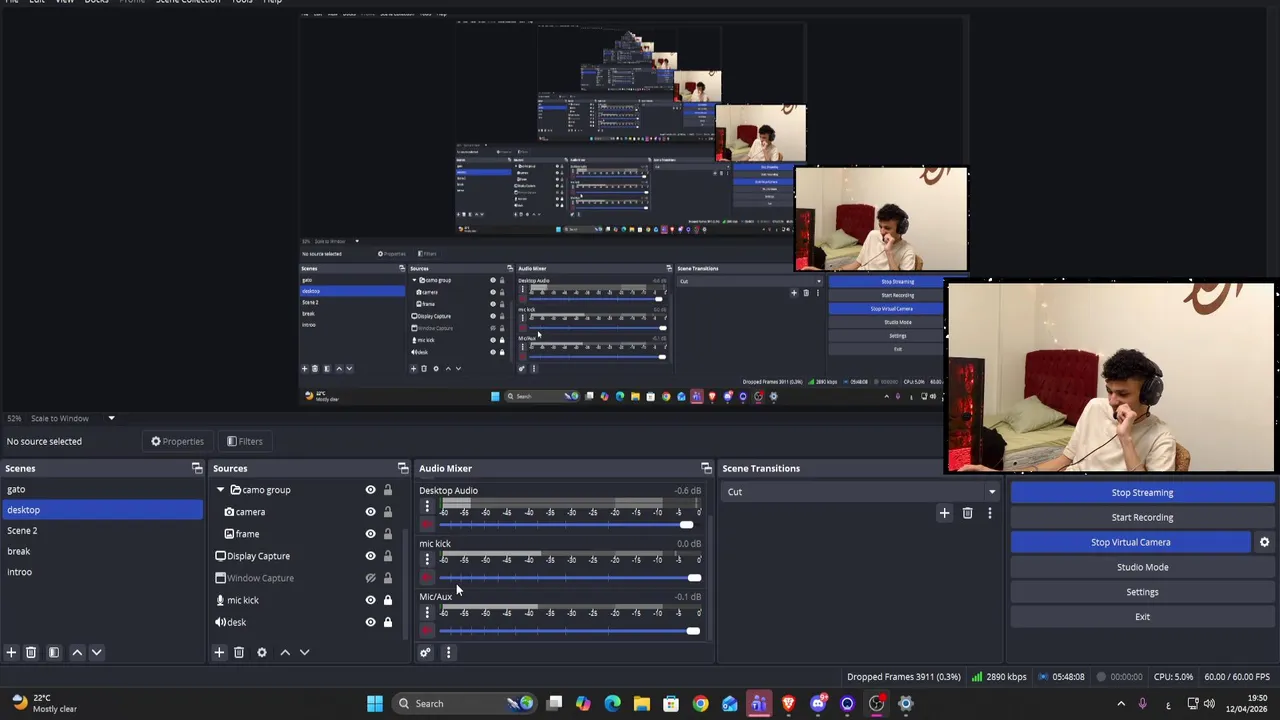
Task: Click mic kick volume slider
Action: 570,578
